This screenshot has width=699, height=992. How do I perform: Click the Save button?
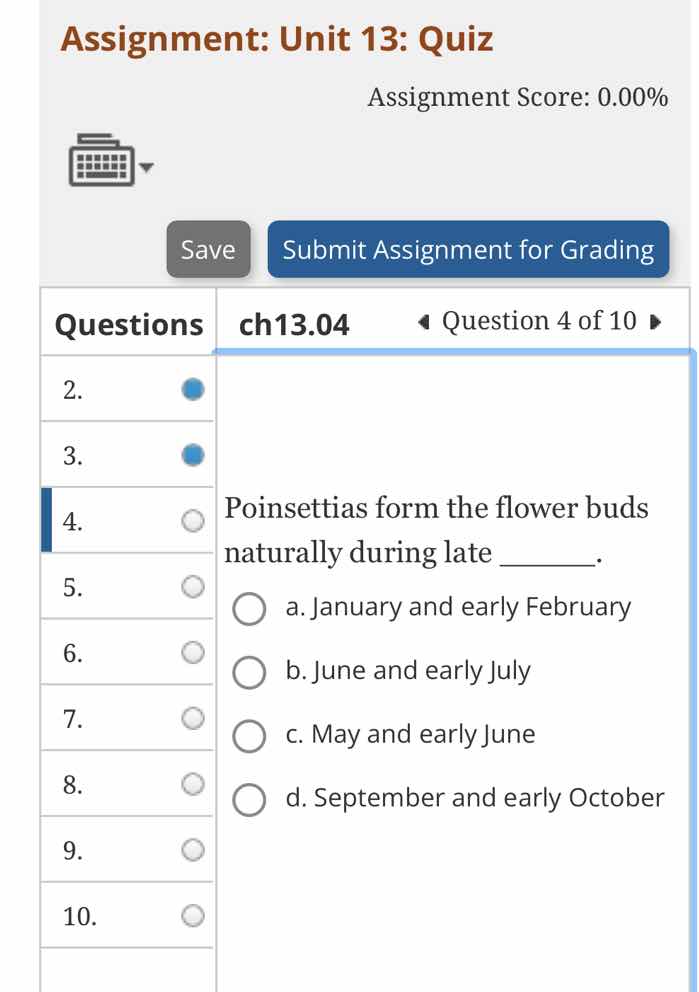(208, 249)
